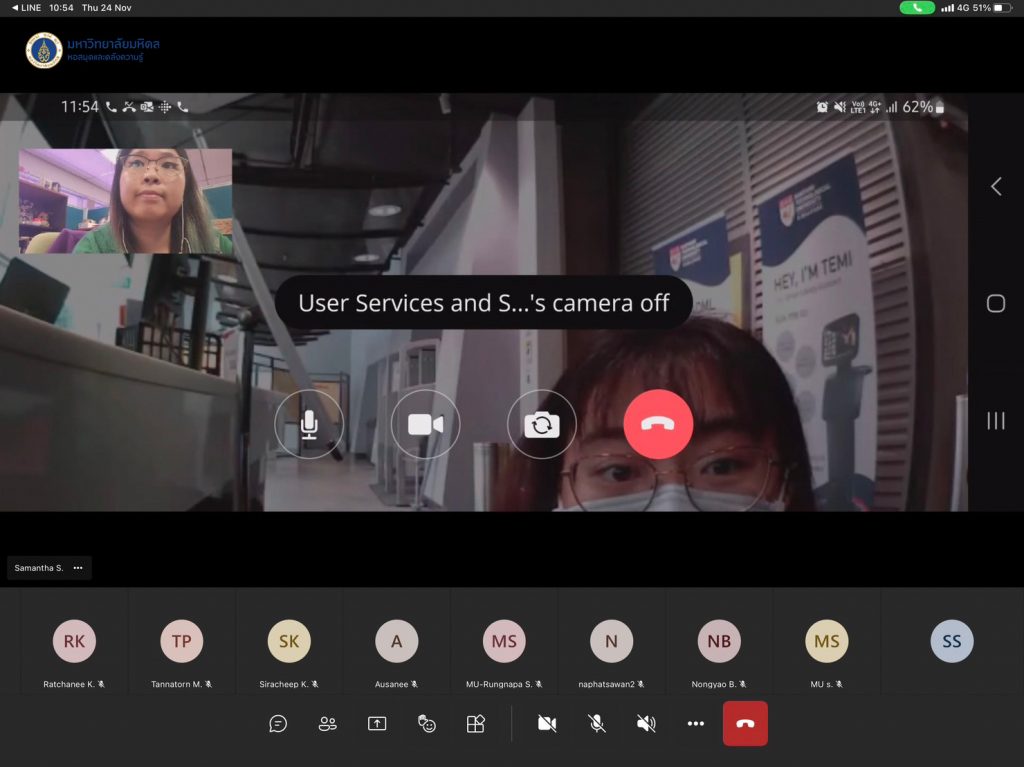Tap the share content icon
The height and width of the screenshot is (767, 1024).
(377, 724)
